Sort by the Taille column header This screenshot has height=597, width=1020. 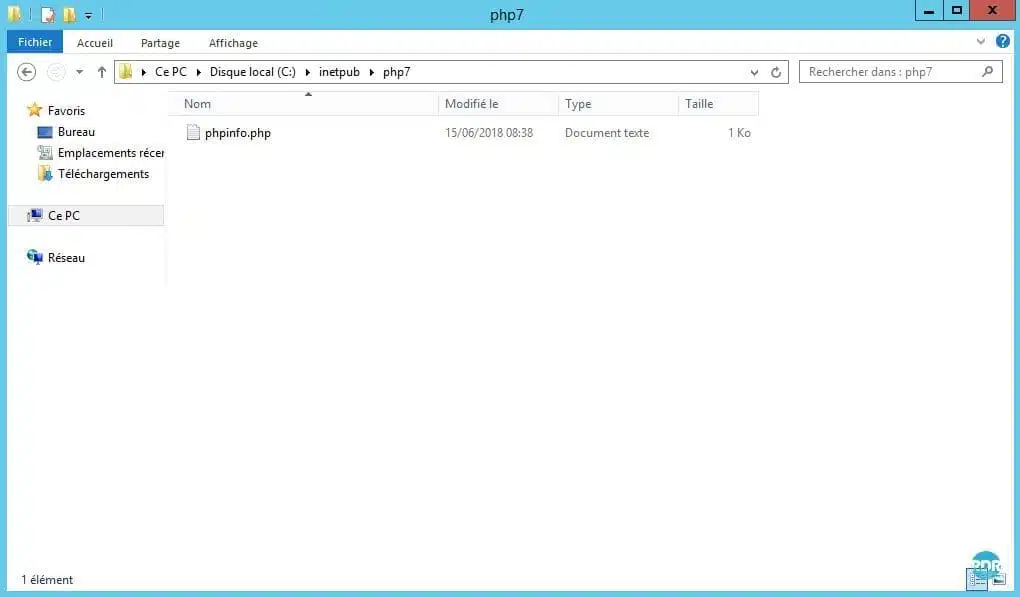(x=718, y=104)
